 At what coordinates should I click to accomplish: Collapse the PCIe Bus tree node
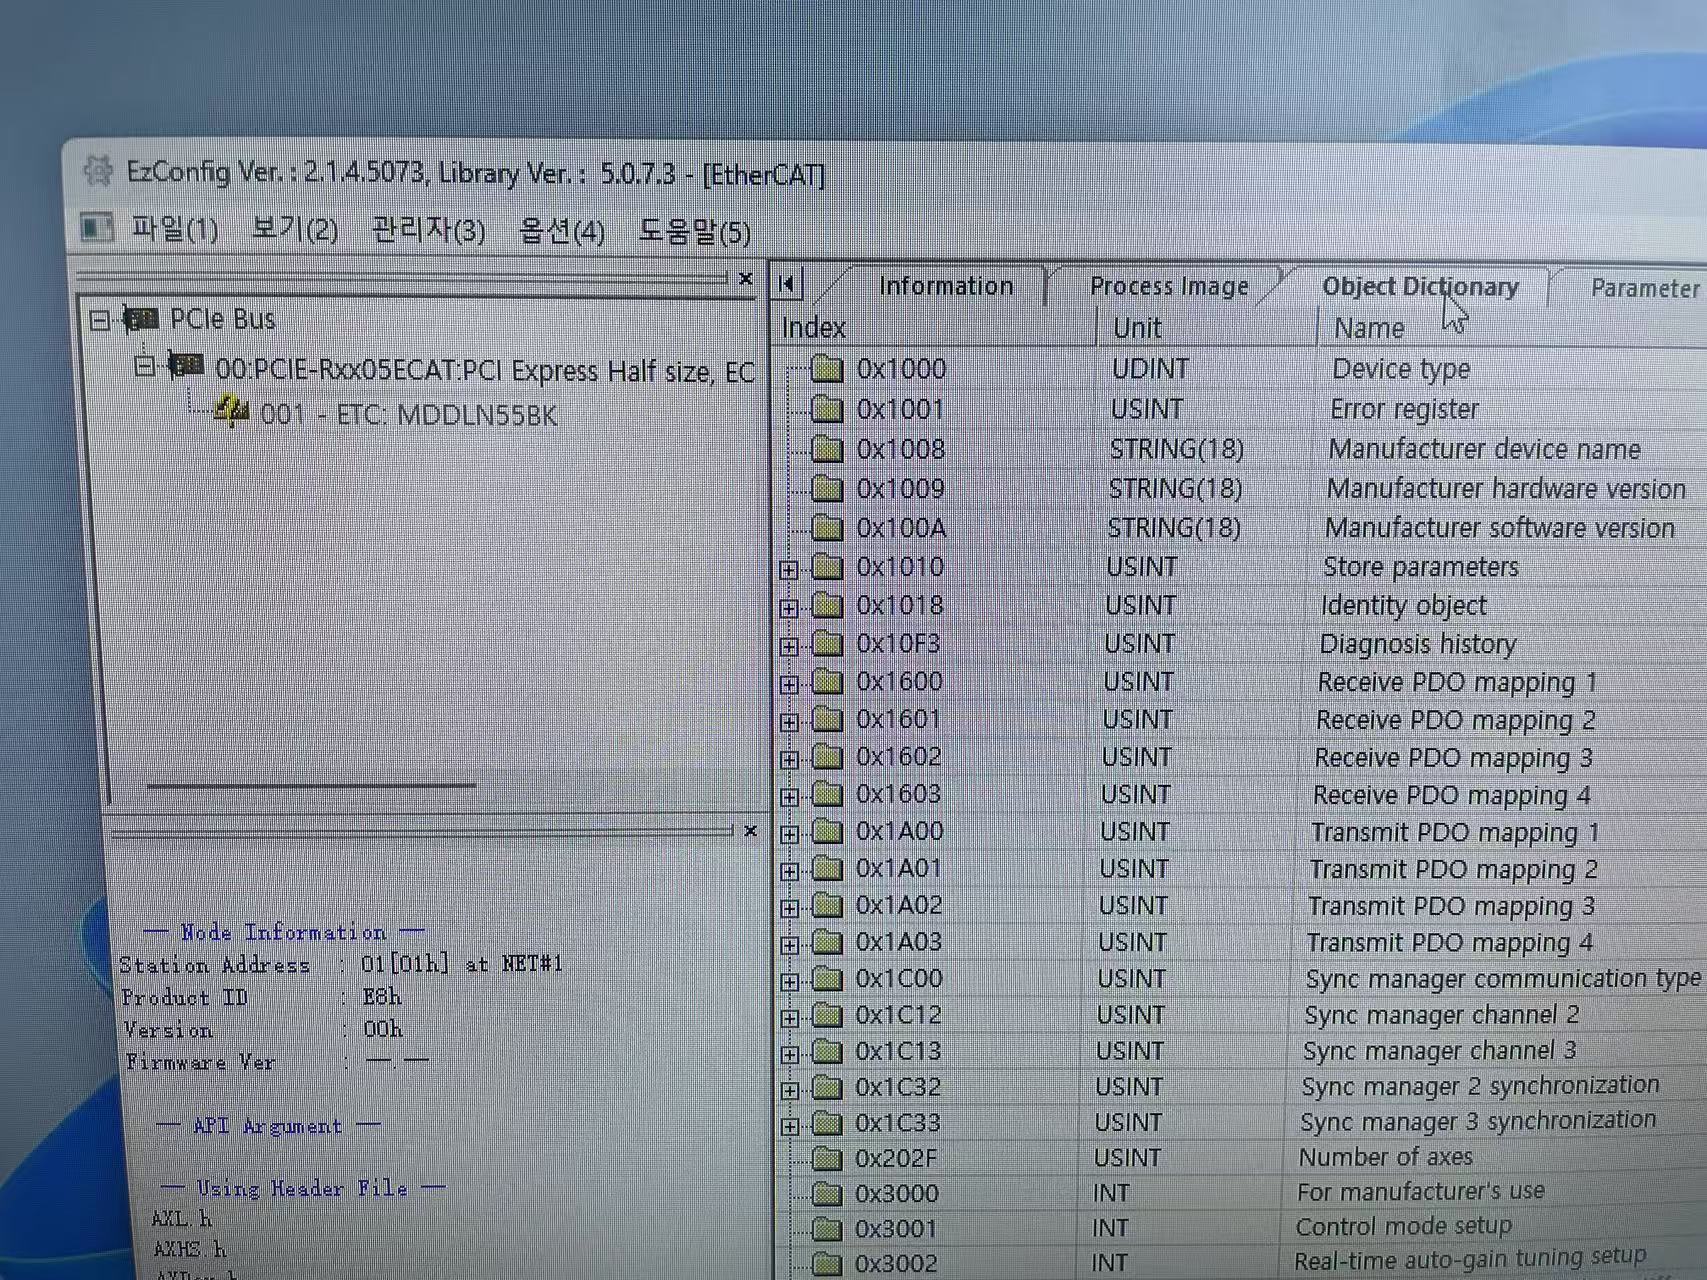pos(99,320)
